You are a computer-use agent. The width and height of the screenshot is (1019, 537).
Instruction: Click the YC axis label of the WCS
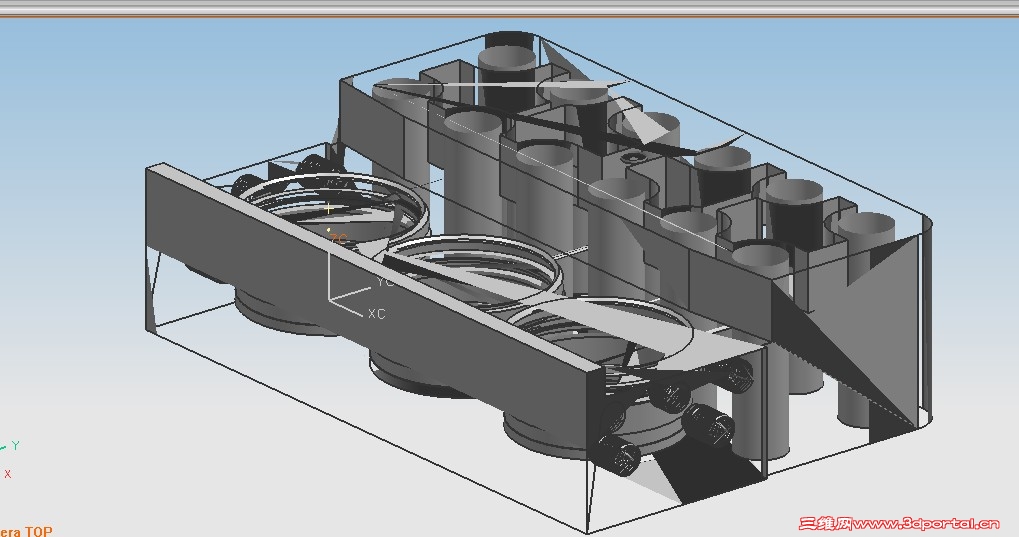(385, 282)
